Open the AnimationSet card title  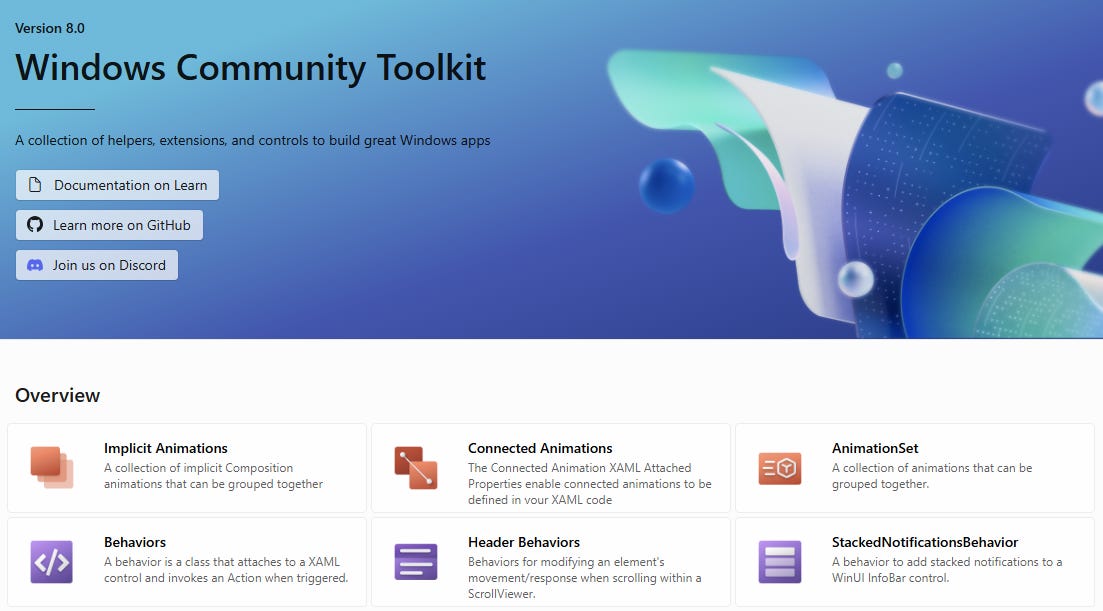coord(875,448)
